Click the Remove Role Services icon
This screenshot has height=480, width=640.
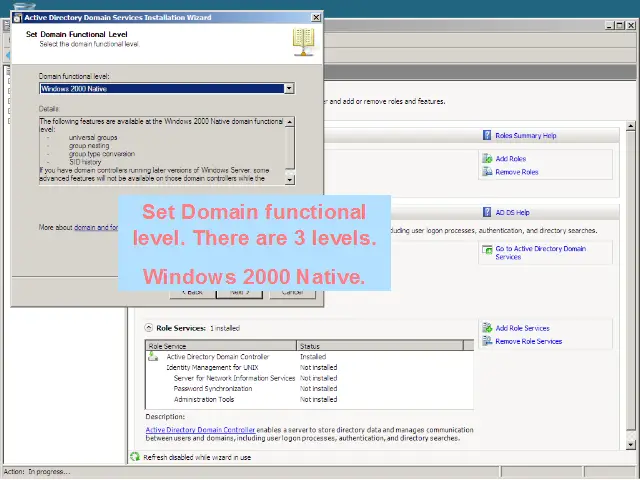[x=487, y=341]
